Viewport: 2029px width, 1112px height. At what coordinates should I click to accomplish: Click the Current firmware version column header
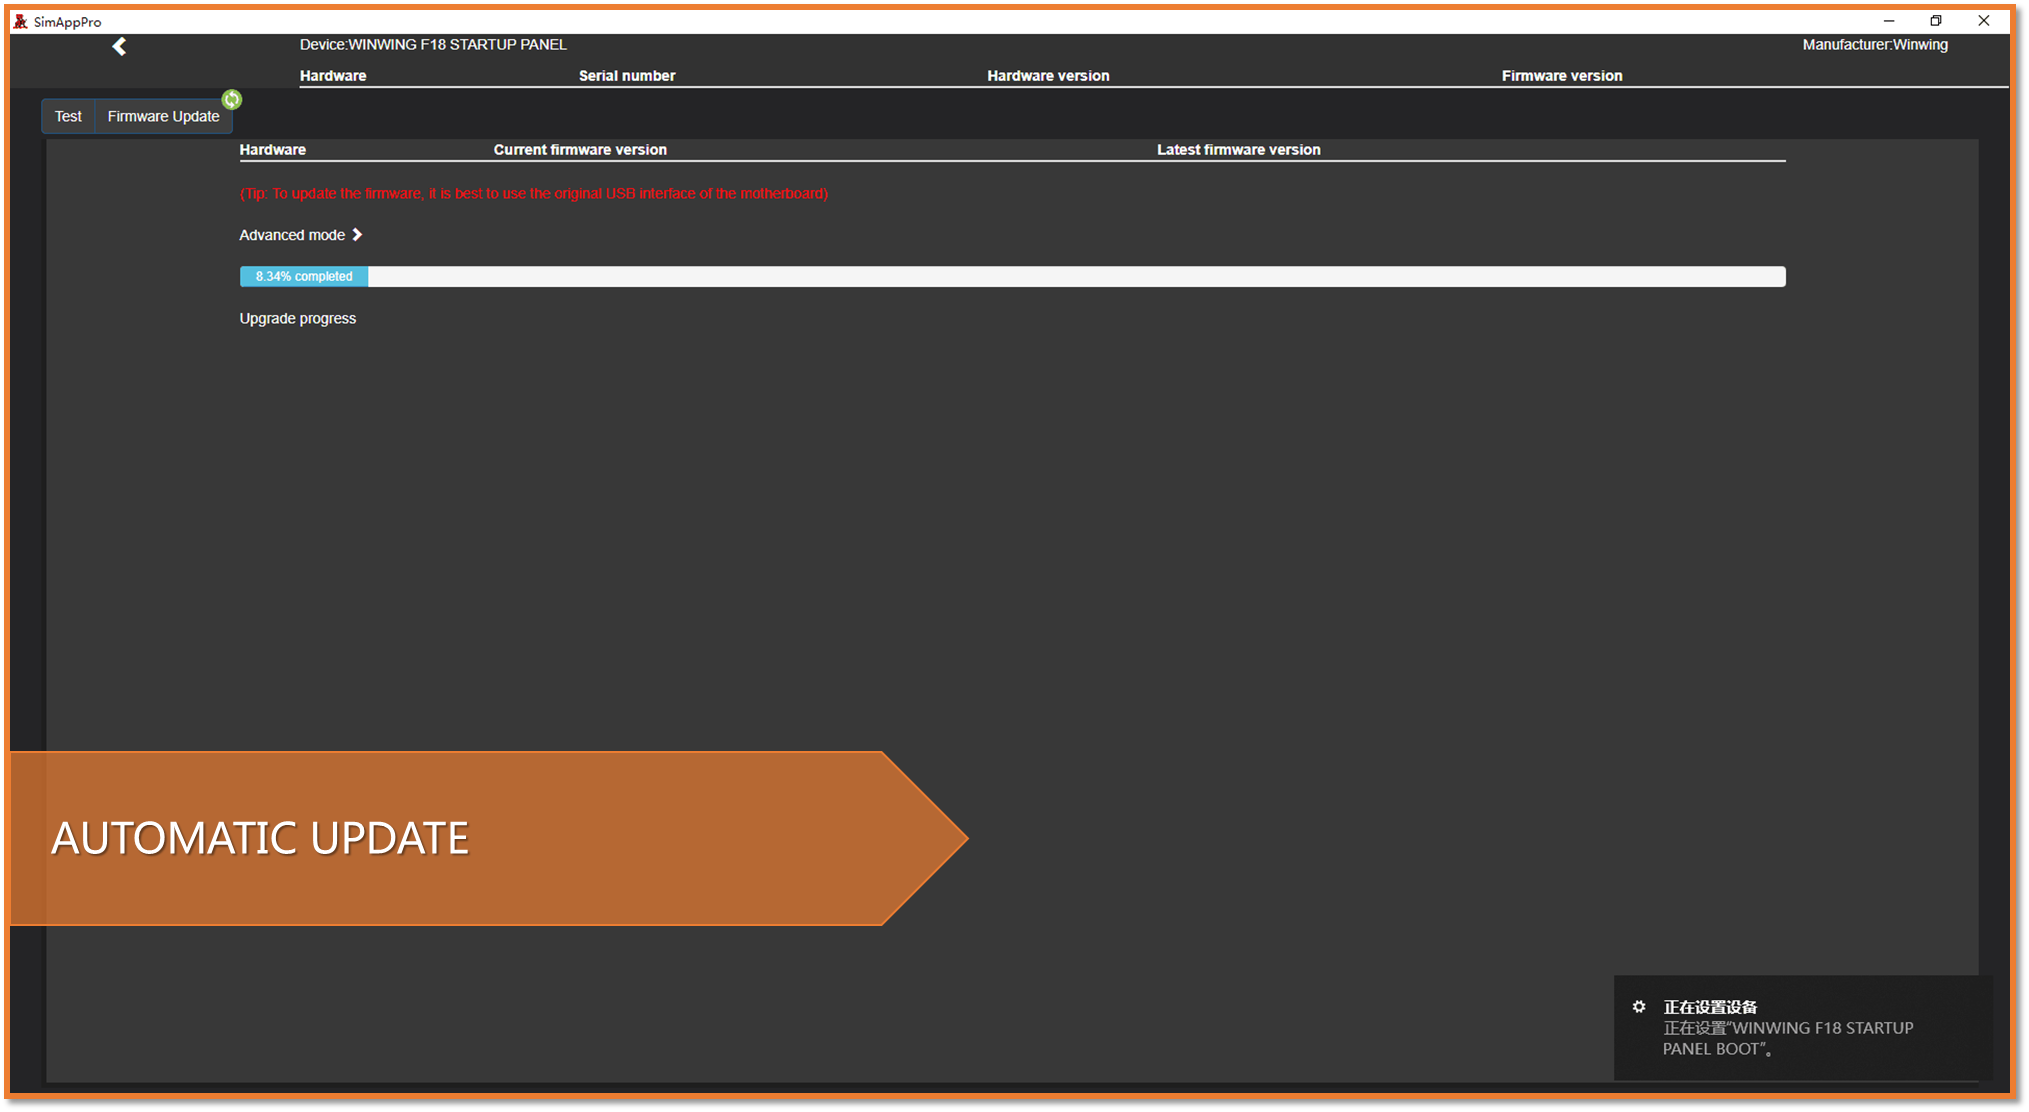580,150
